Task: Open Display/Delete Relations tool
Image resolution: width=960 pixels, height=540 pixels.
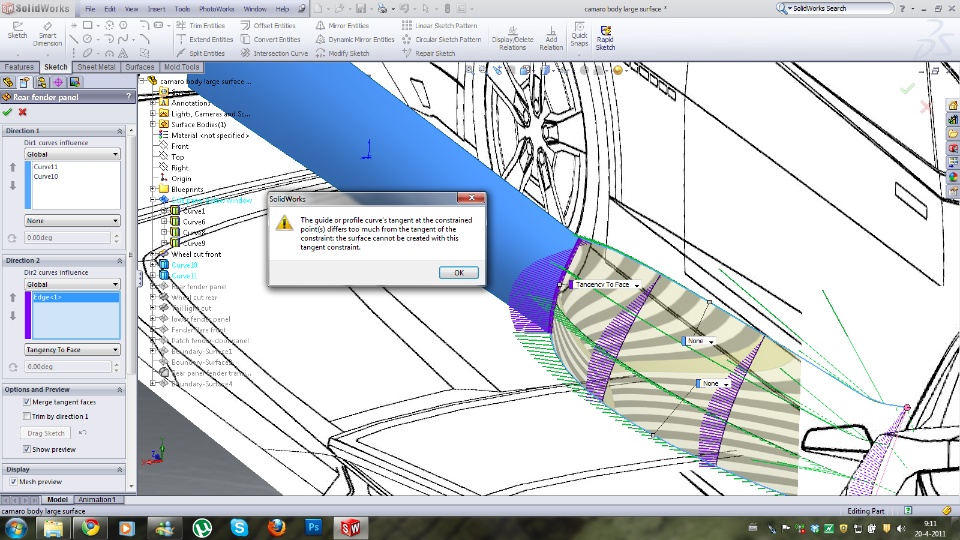Action: click(x=512, y=38)
